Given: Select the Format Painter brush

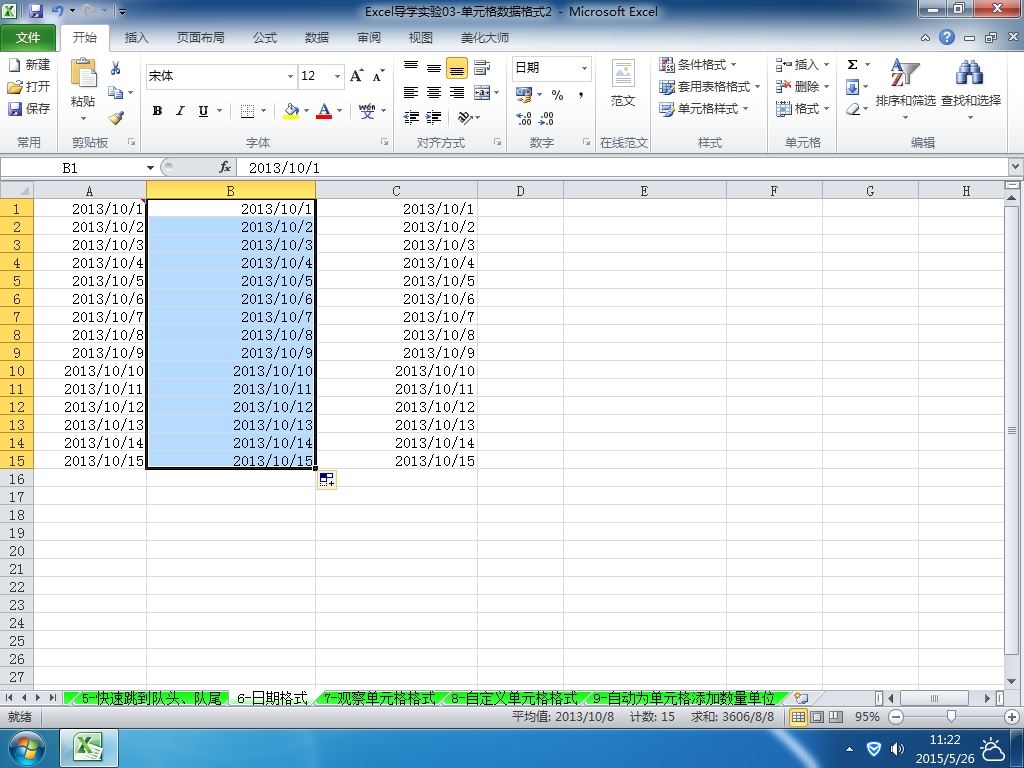Looking at the screenshot, I should coord(116,118).
